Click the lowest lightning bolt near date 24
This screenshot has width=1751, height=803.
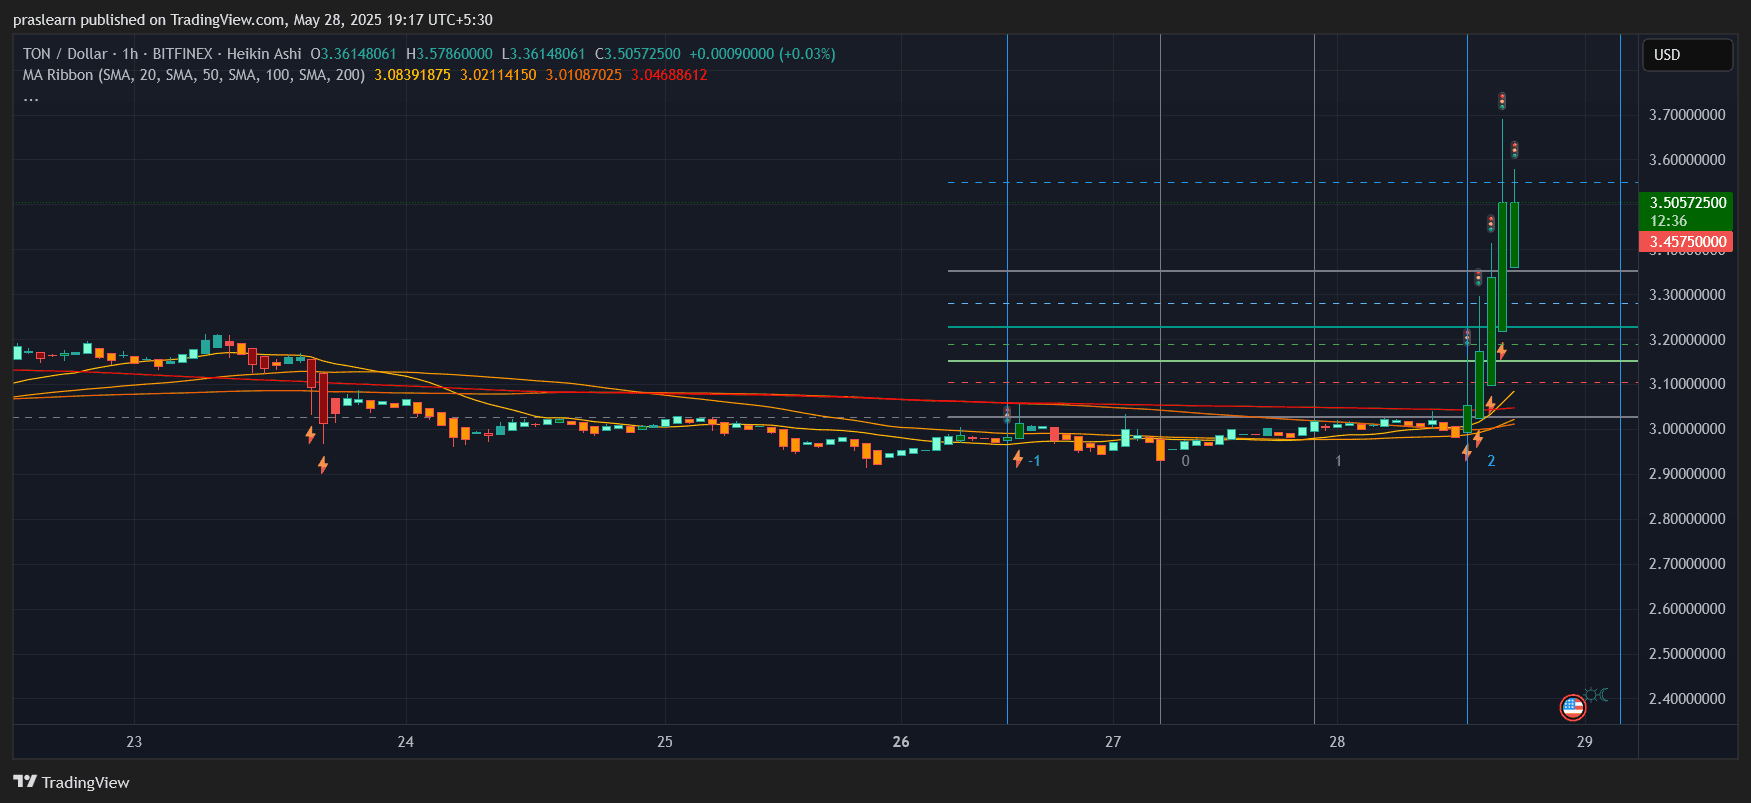(323, 465)
